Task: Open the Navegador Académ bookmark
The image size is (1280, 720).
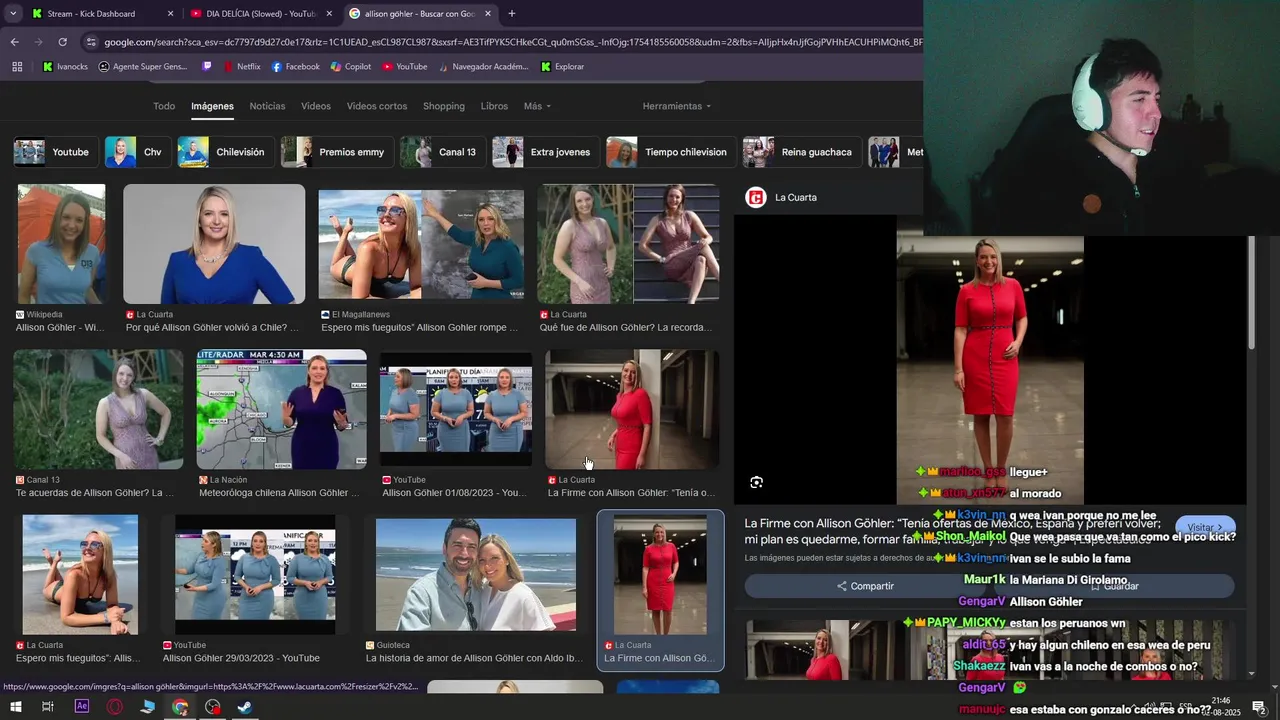Action: tap(482, 67)
